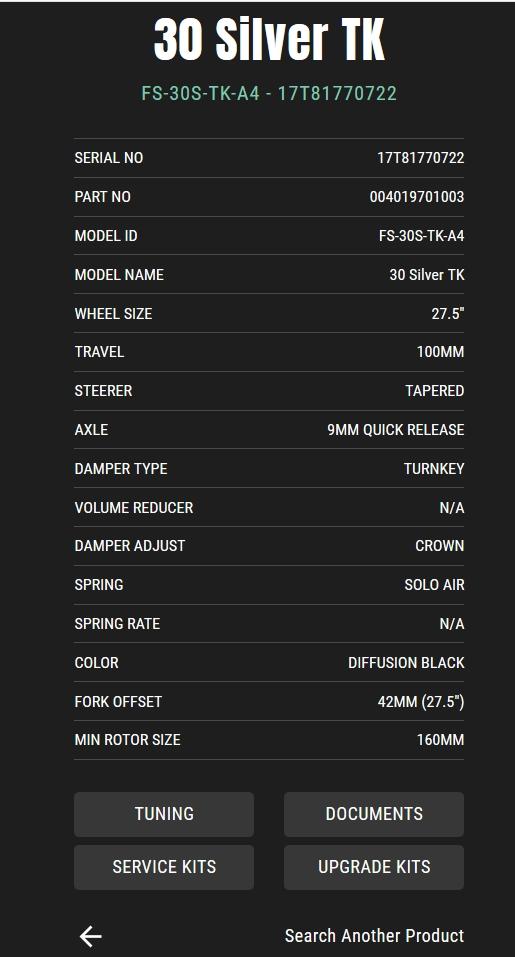The height and width of the screenshot is (957, 515).
Task: Click the 30 Silver TK heading
Action: coord(269,39)
